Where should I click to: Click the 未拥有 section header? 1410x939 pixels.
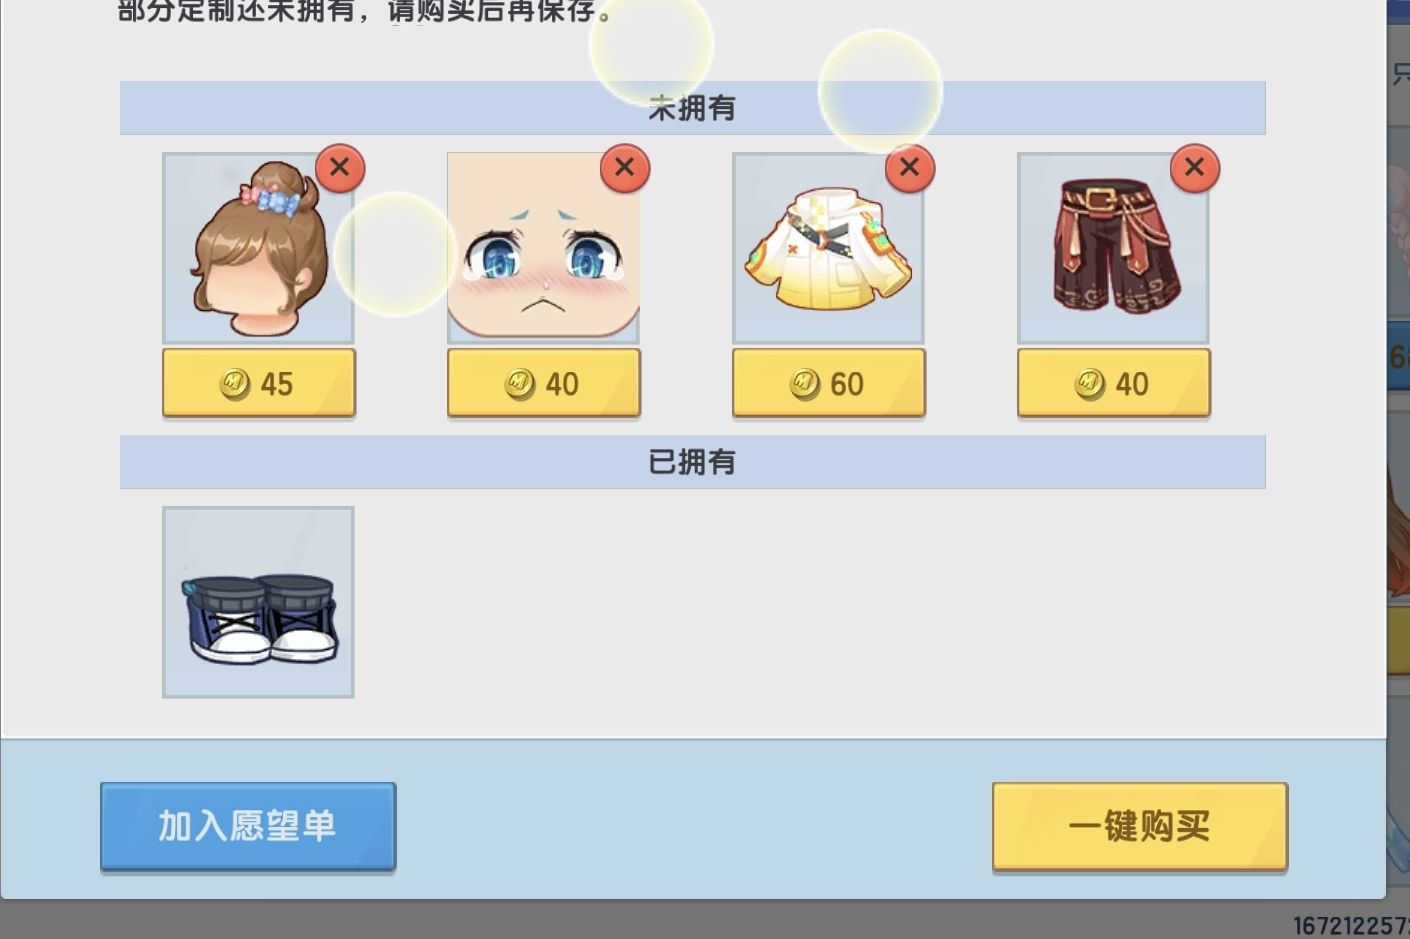coord(692,108)
